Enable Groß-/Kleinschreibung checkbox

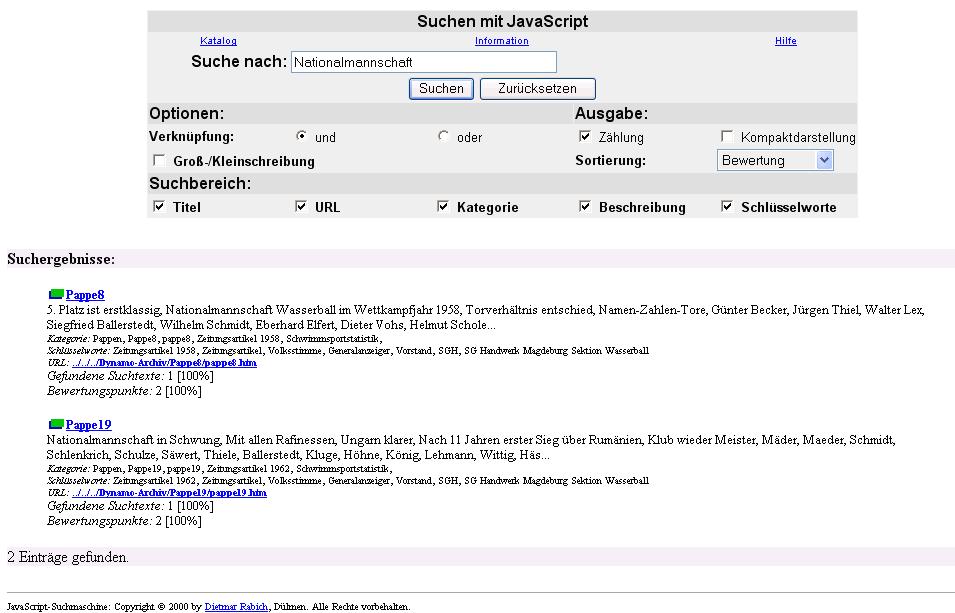pyautogui.click(x=159, y=160)
